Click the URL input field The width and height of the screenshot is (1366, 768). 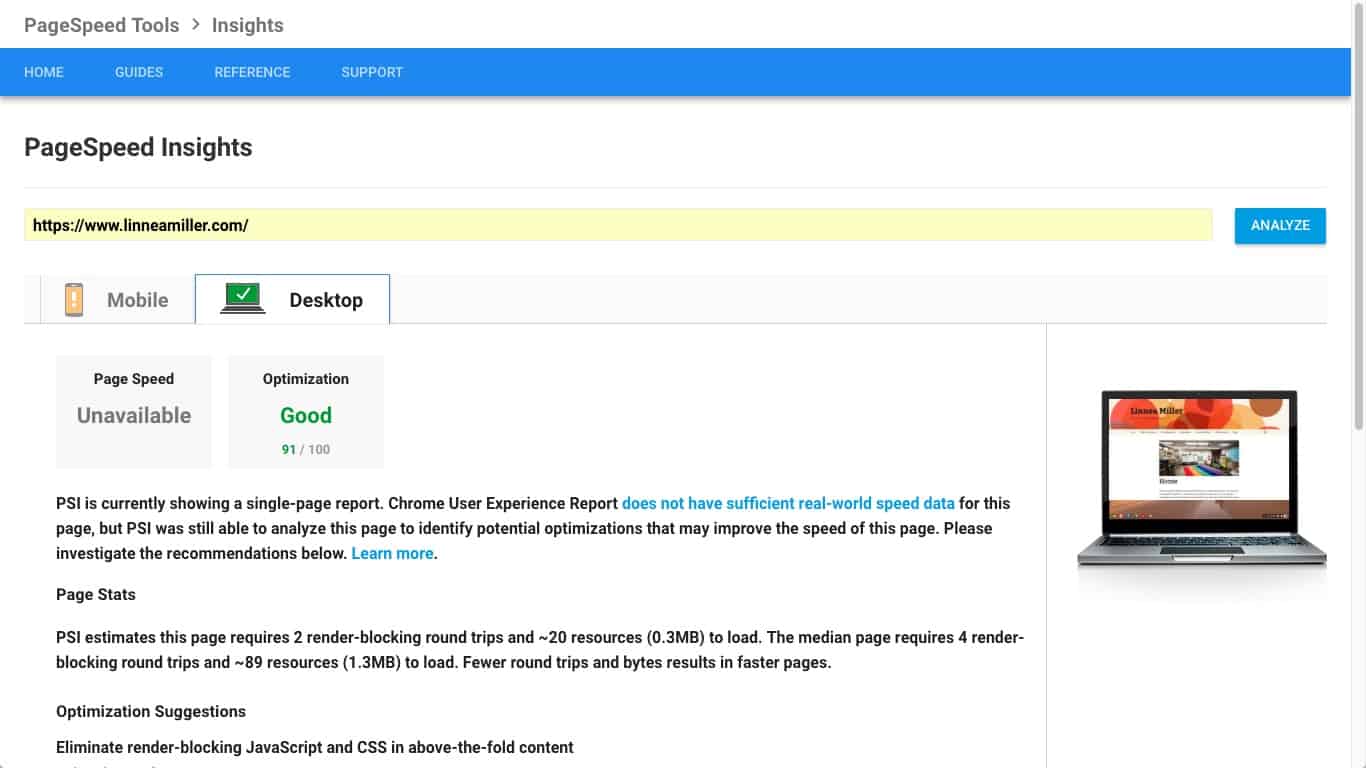pos(618,225)
